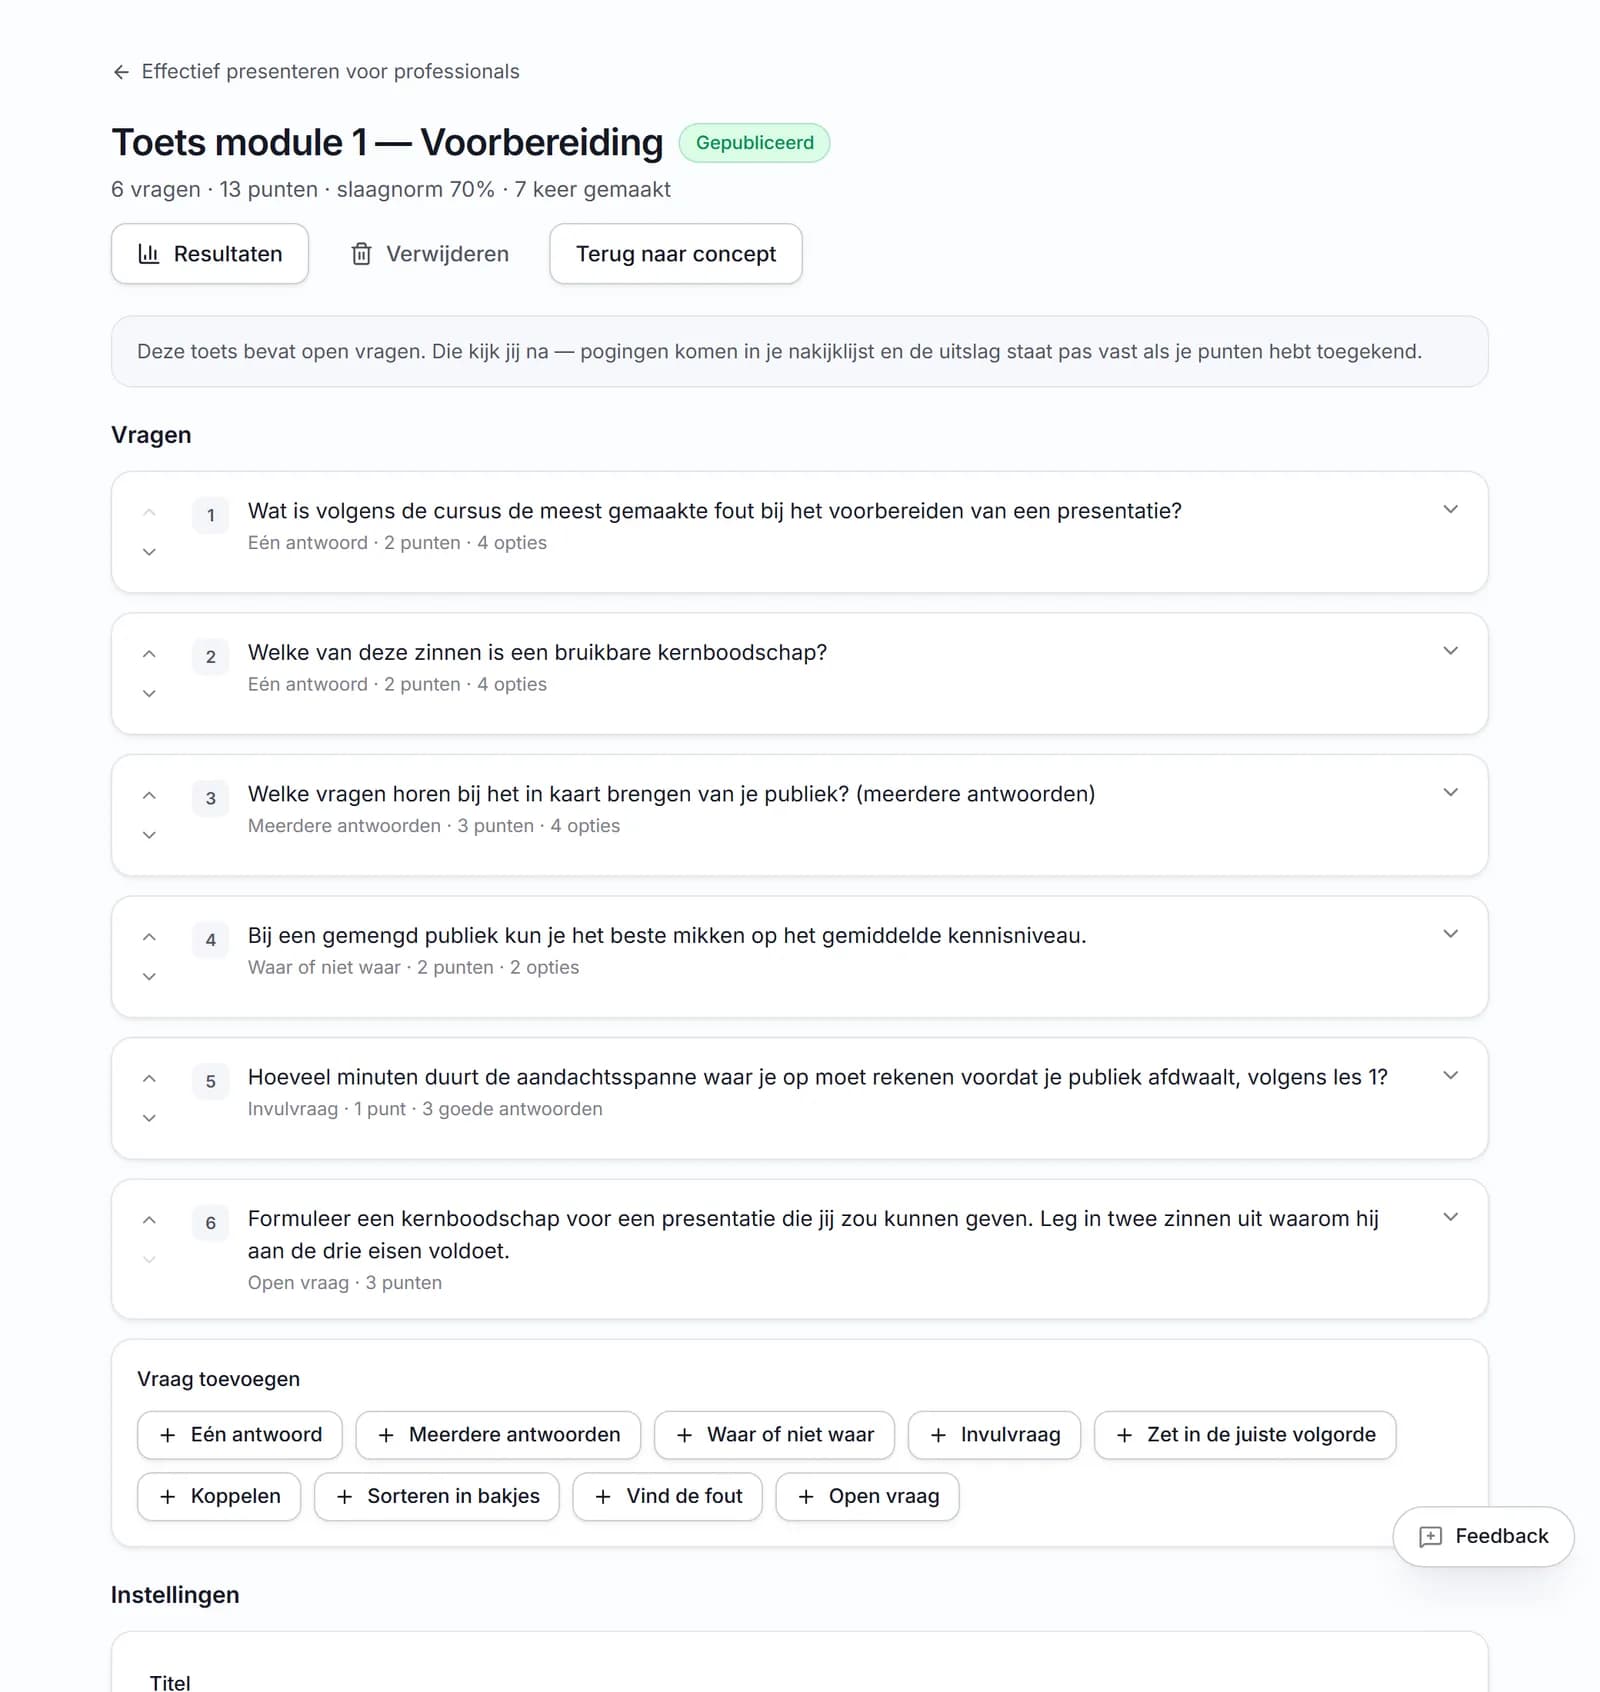Click the back arrow to the course

click(x=121, y=72)
